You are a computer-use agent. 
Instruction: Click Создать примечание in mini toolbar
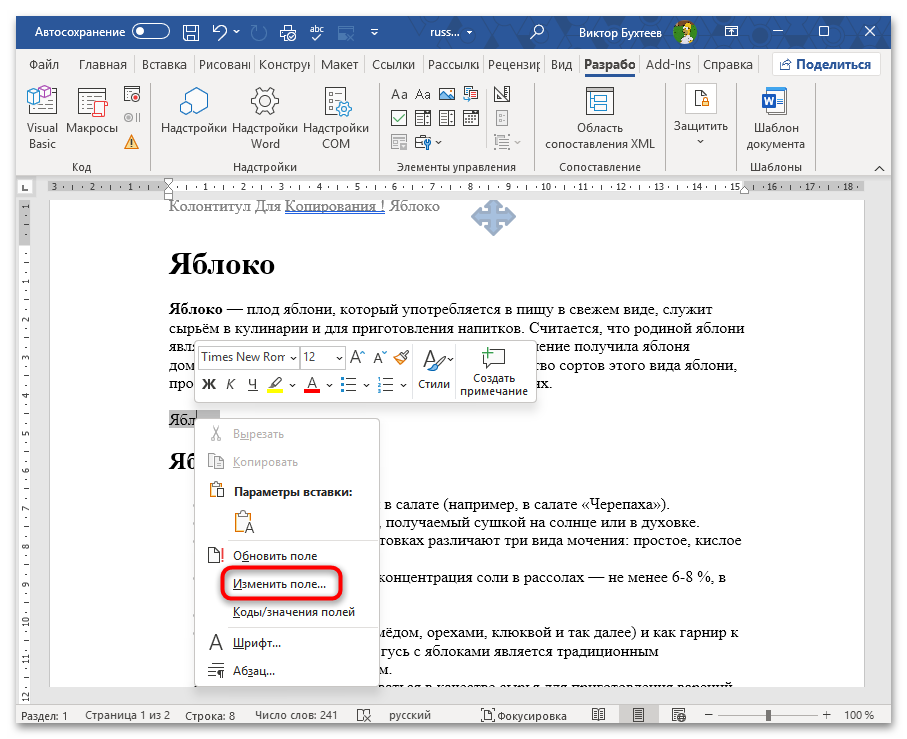493,371
